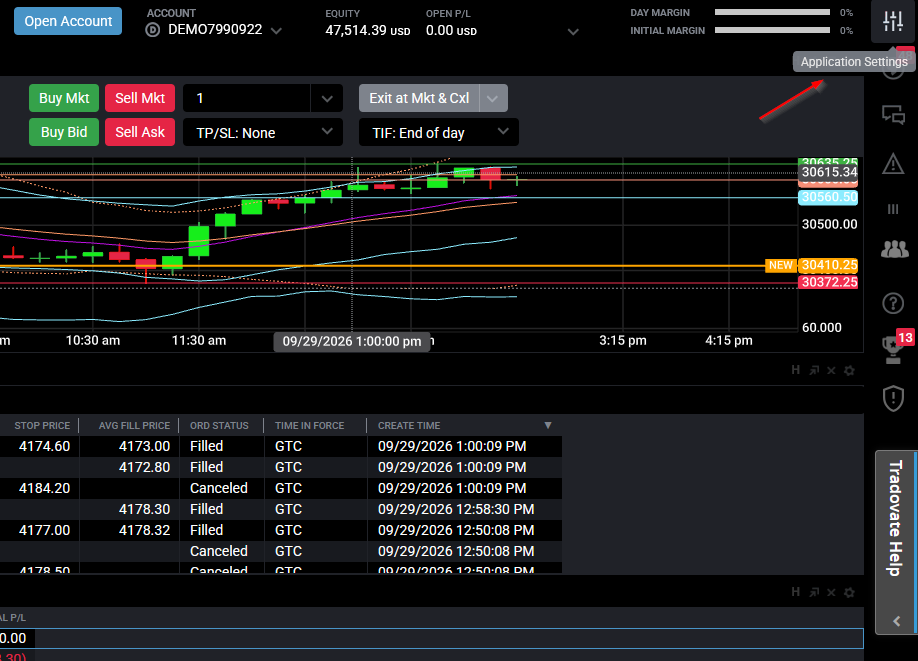
Task: Open the chat bubbles icon in sidebar
Action: [893, 114]
